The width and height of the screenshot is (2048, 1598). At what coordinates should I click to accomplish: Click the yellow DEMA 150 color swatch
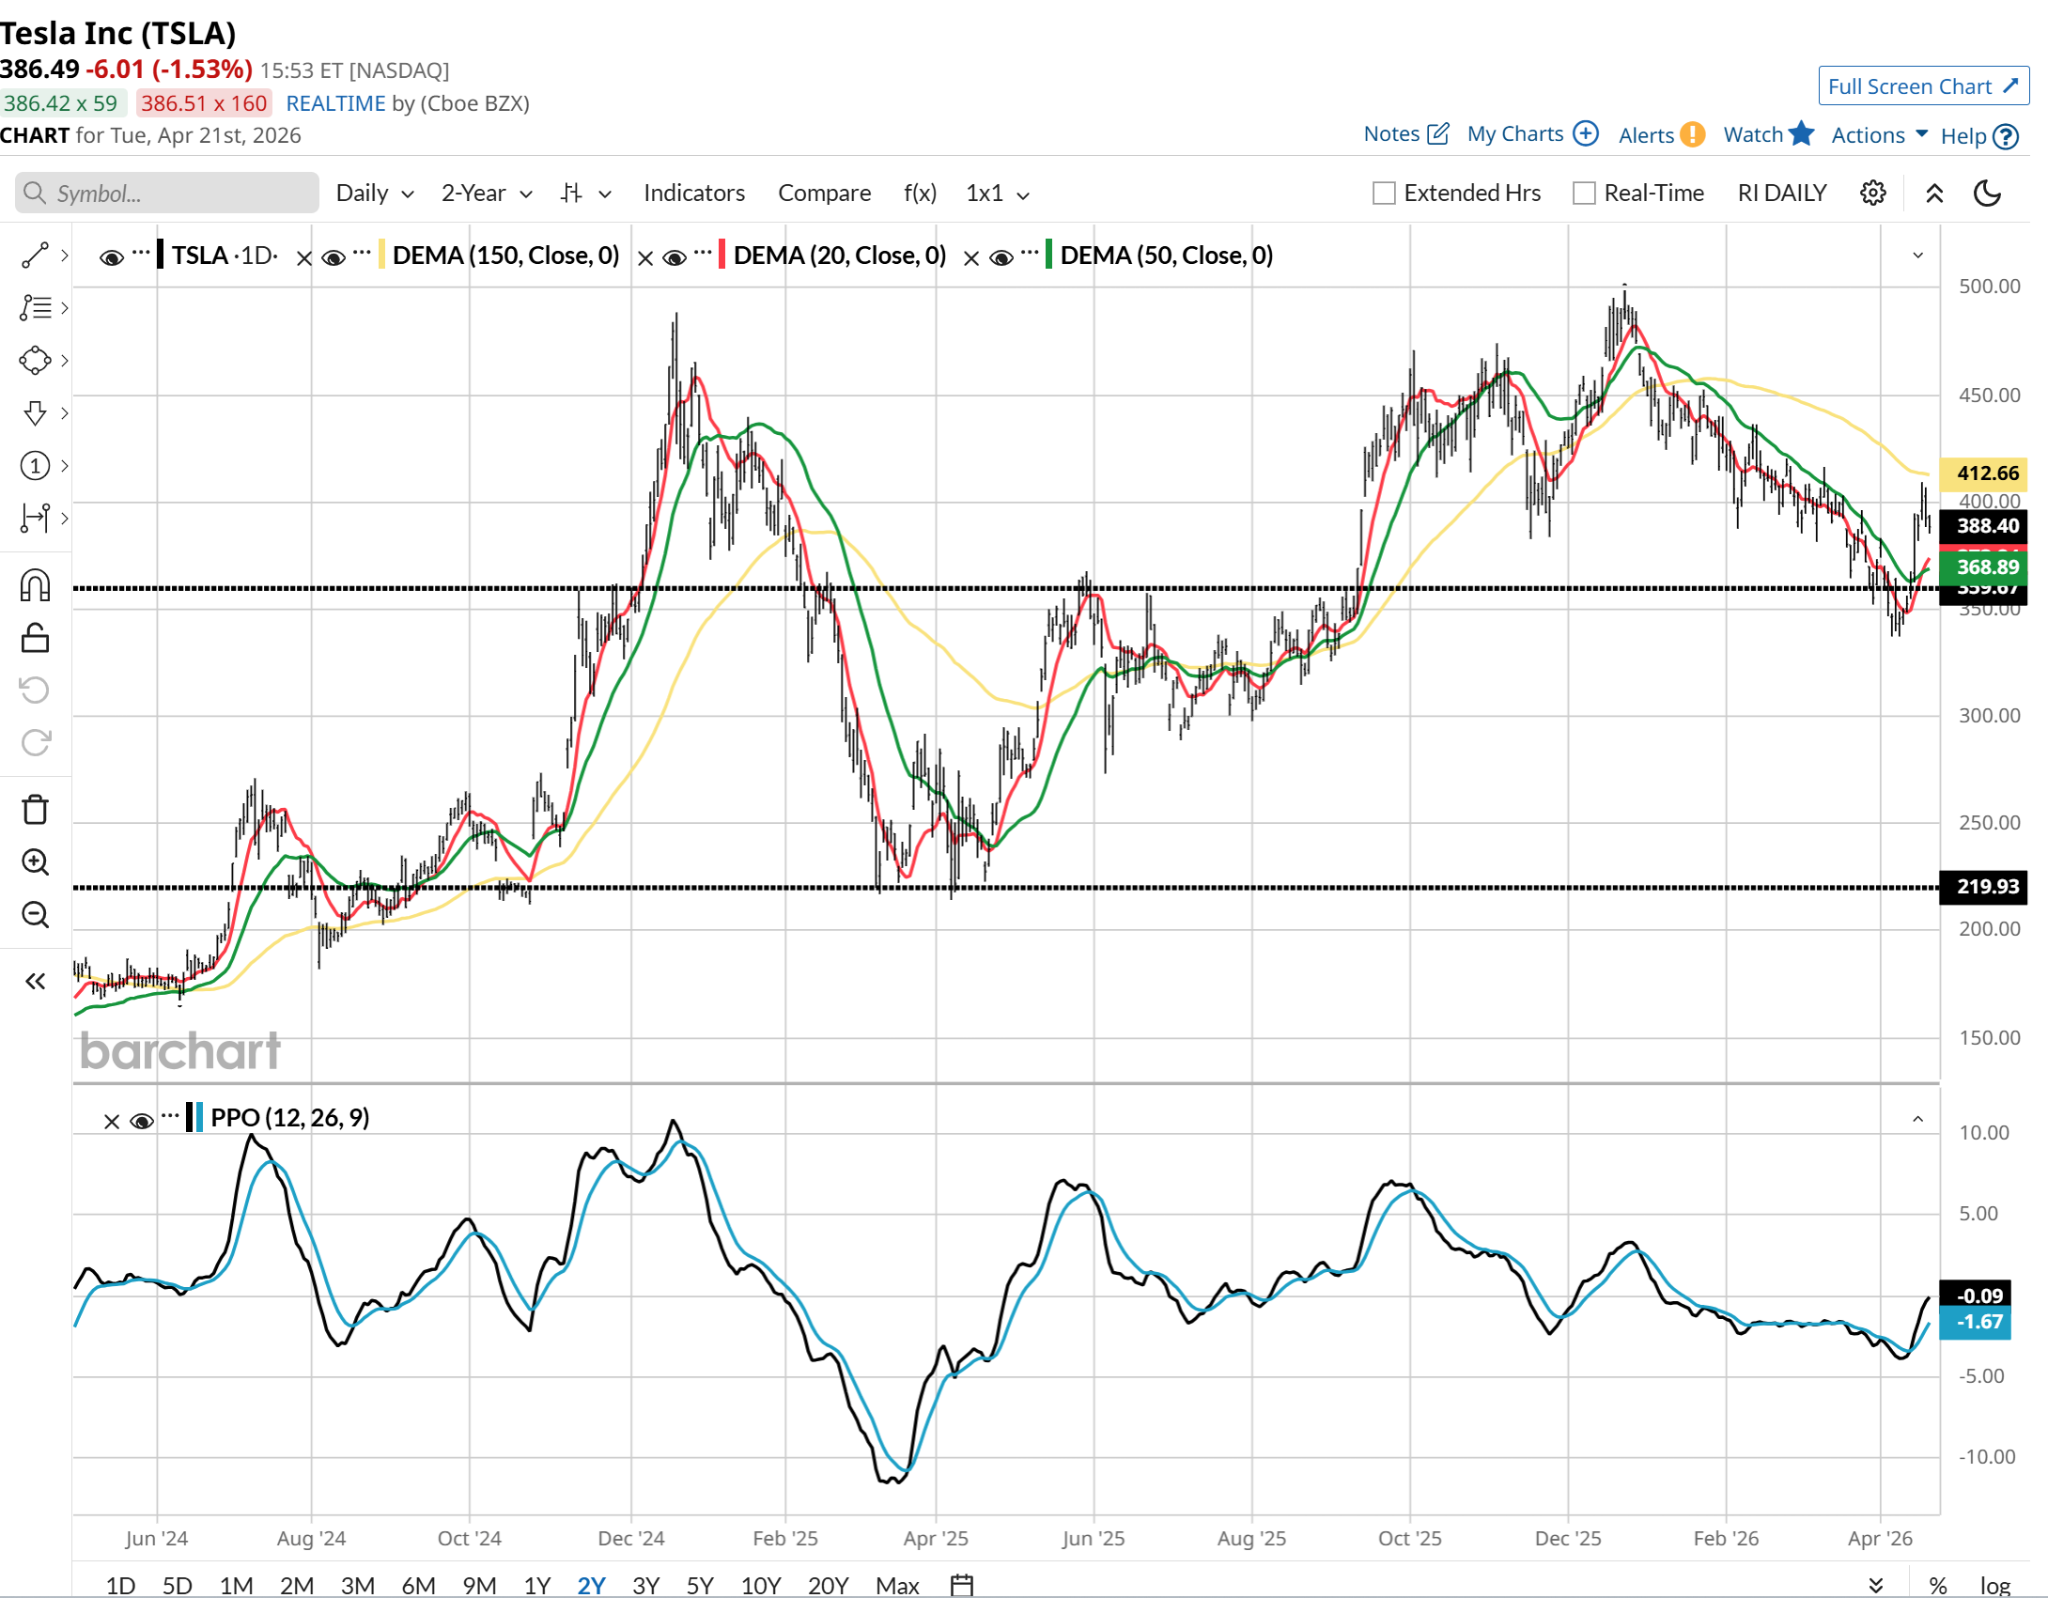coord(382,255)
